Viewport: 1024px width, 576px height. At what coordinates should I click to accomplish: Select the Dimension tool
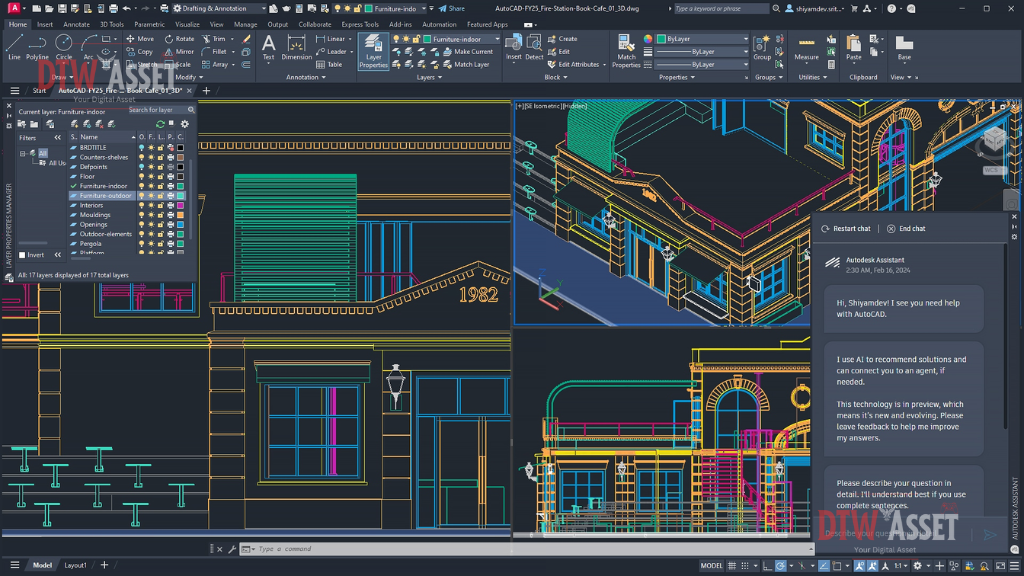tap(296, 48)
